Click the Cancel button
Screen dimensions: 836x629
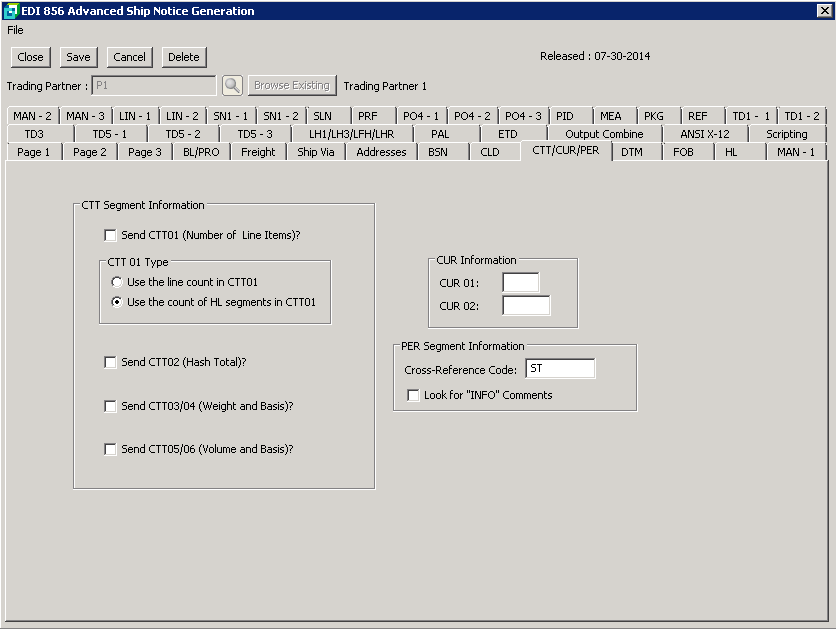point(129,58)
